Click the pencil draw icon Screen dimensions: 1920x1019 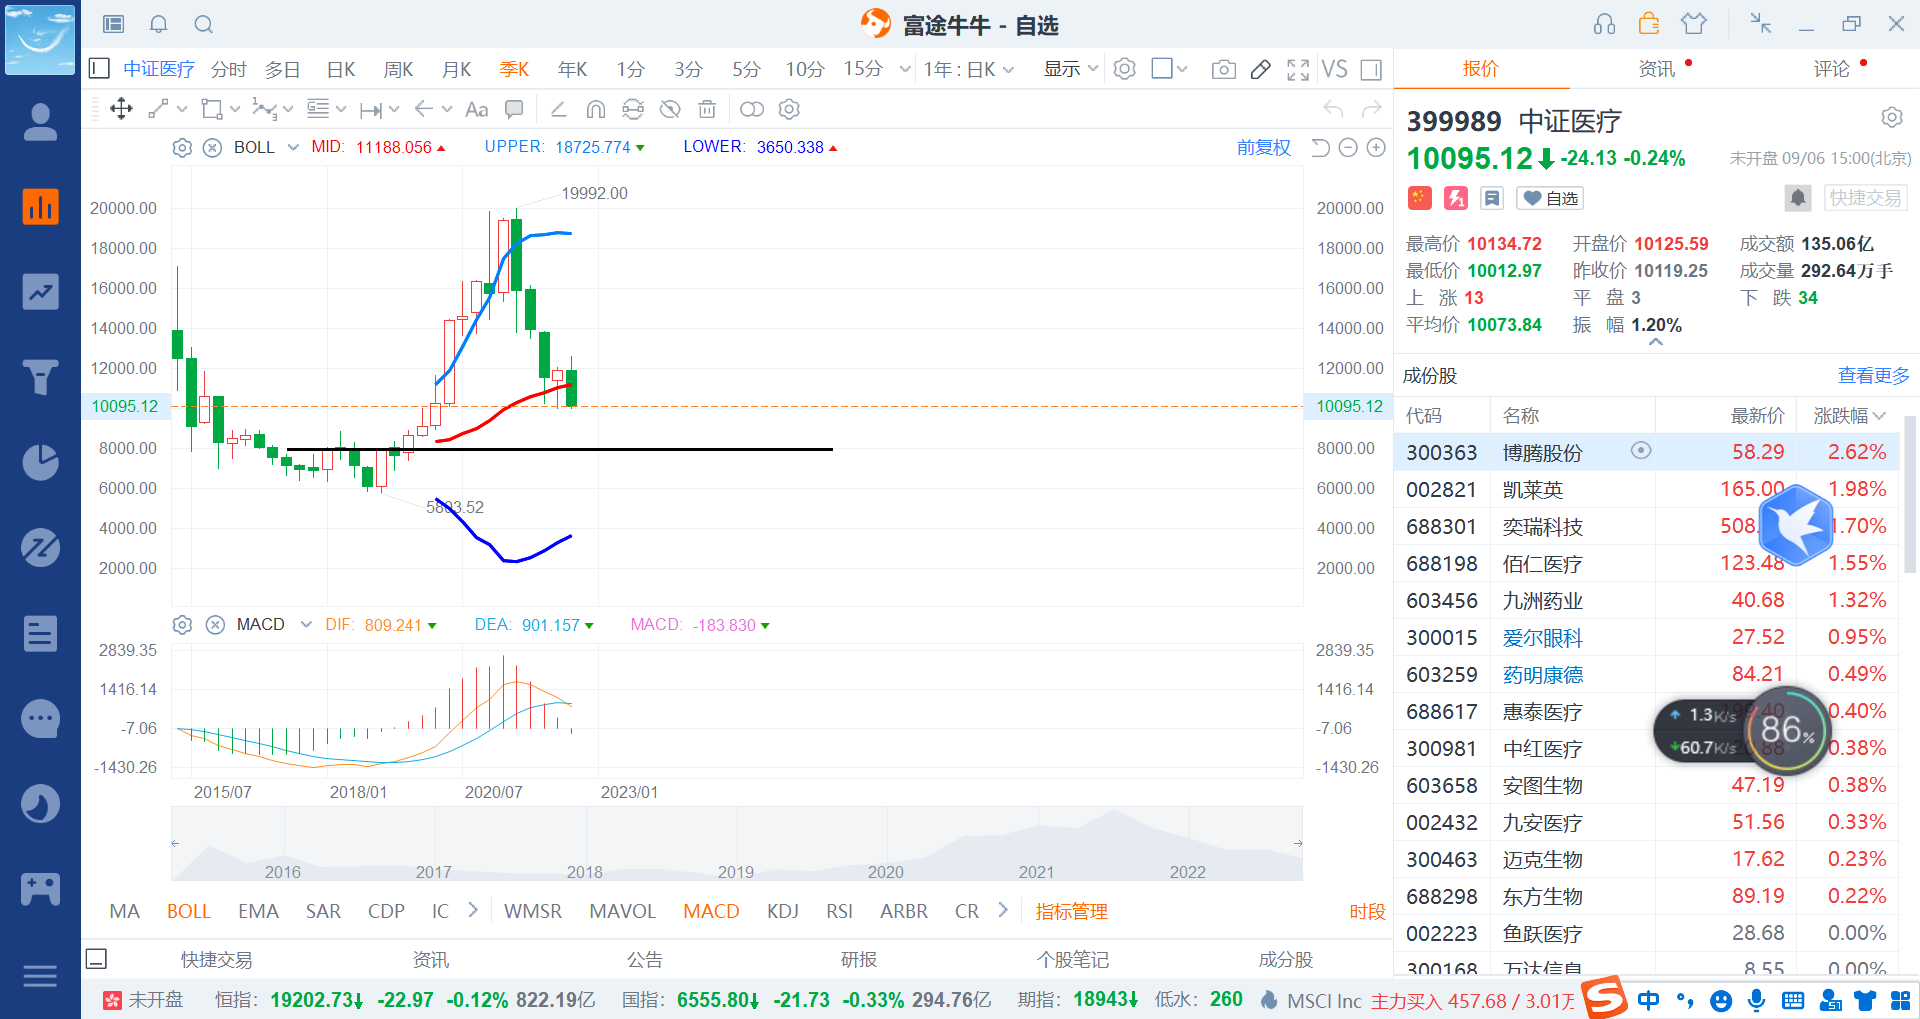pyautogui.click(x=1261, y=69)
